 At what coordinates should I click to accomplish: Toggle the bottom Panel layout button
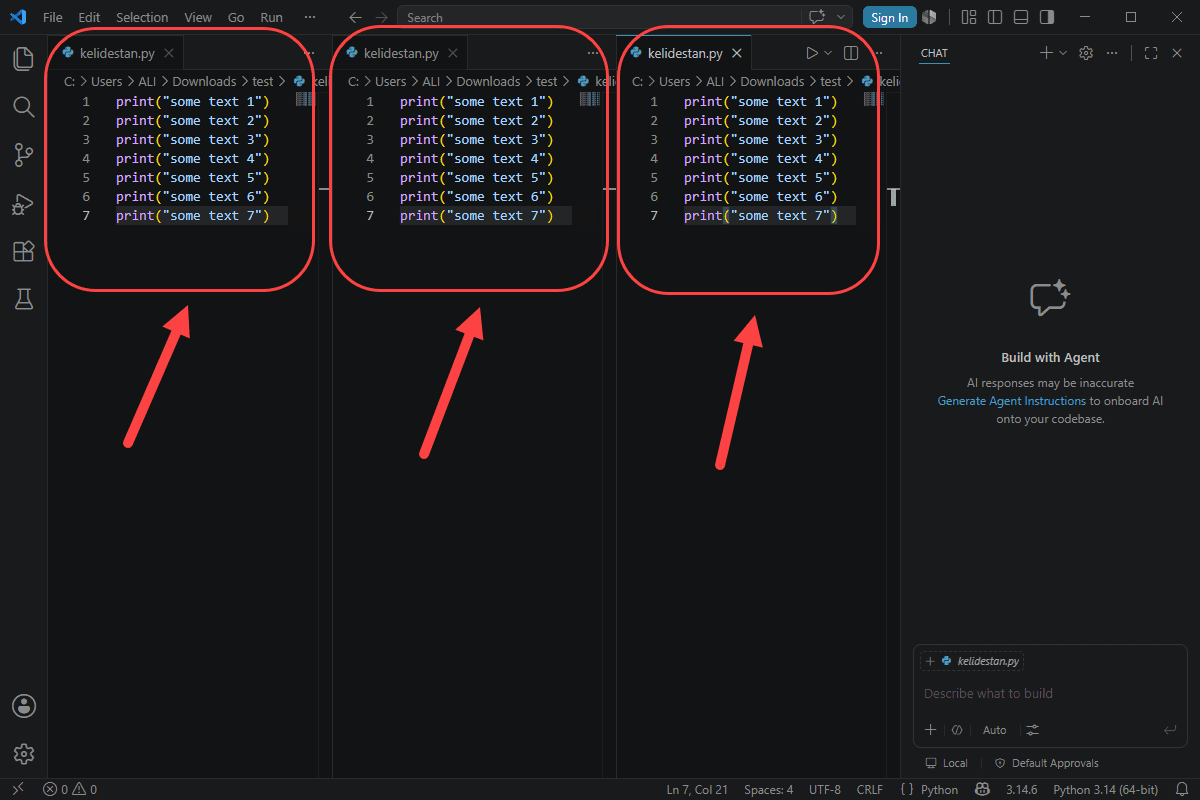pos(1020,17)
